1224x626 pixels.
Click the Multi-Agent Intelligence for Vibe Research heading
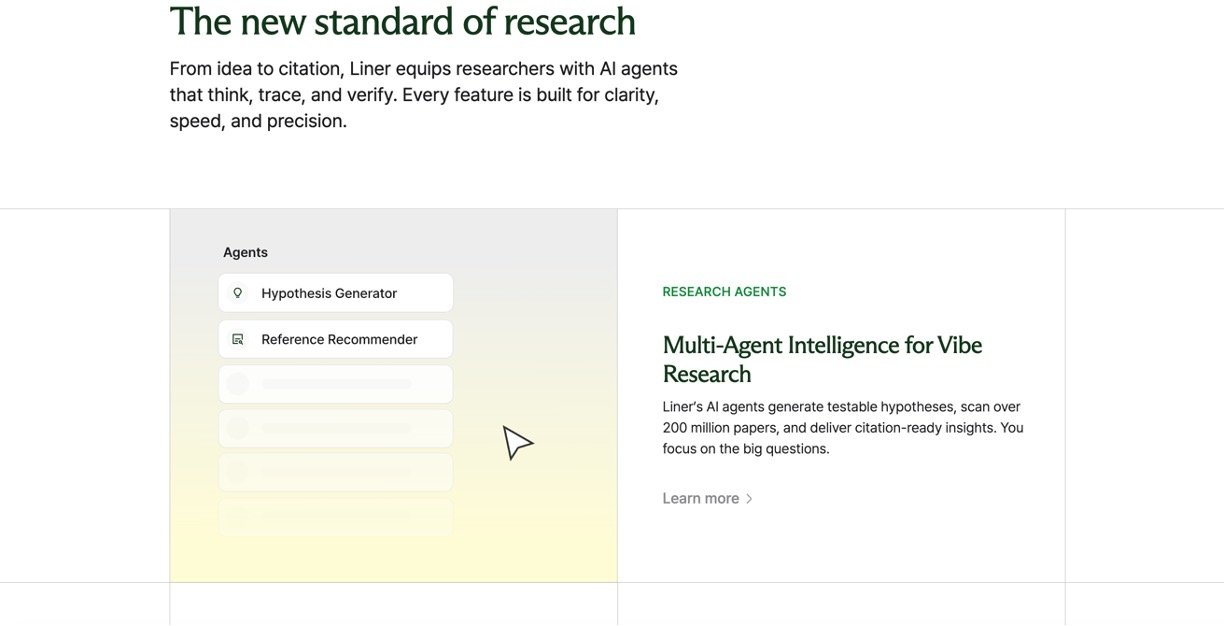click(x=822, y=359)
